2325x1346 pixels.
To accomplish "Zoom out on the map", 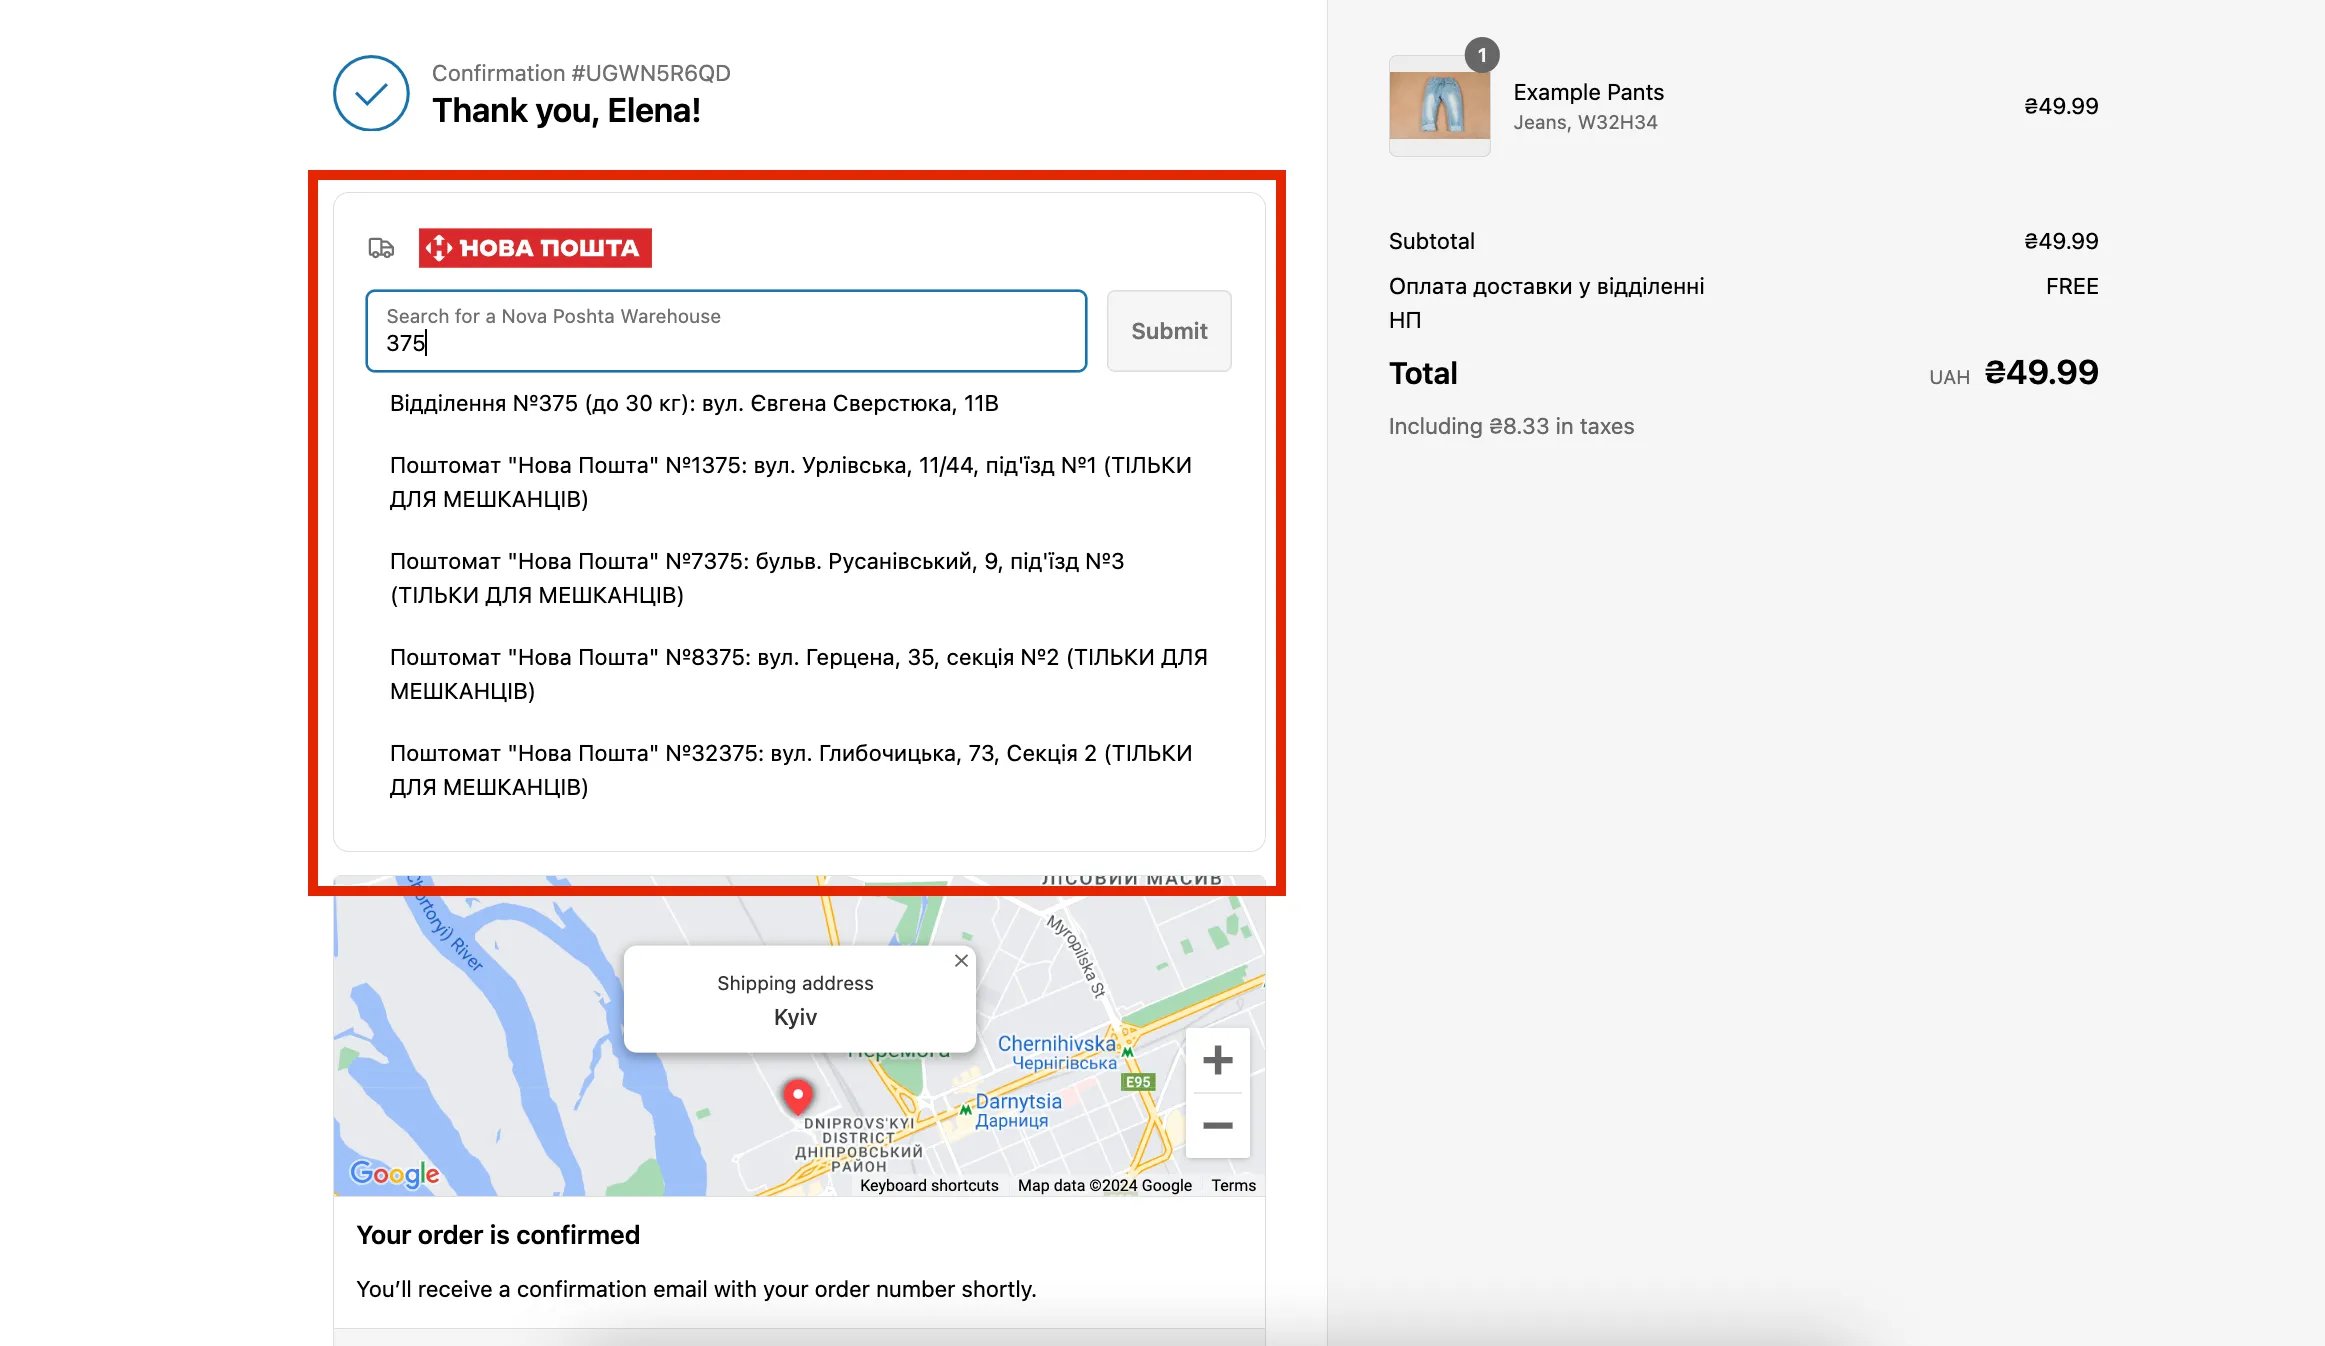I will pyautogui.click(x=1217, y=1126).
